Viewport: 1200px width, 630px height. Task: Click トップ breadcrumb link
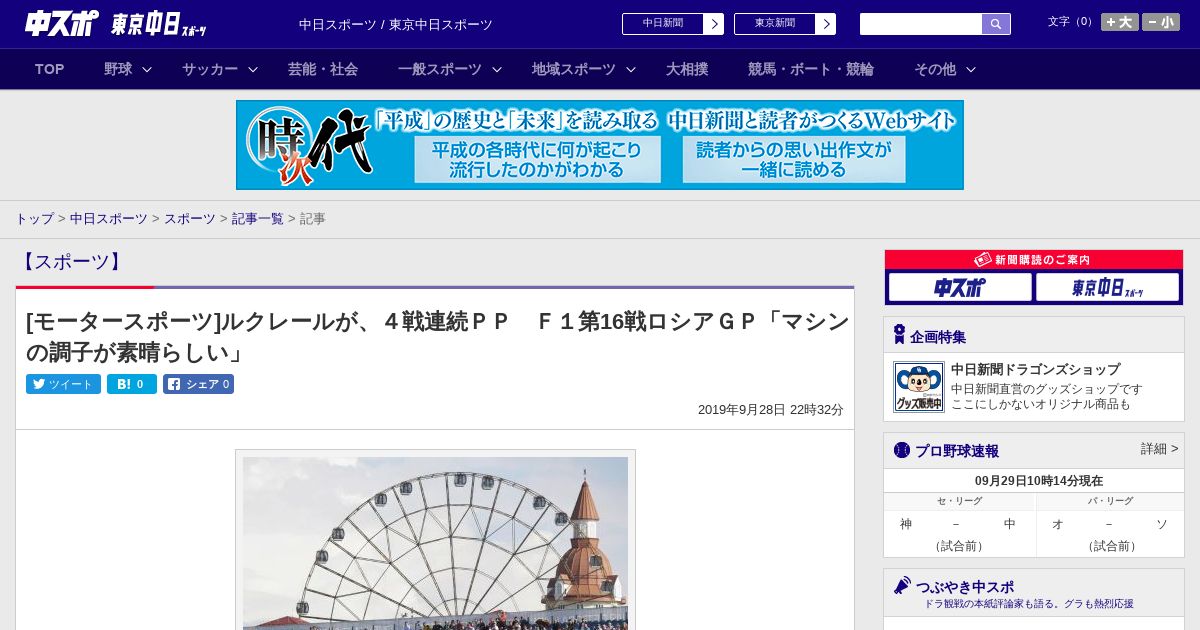pos(34,218)
